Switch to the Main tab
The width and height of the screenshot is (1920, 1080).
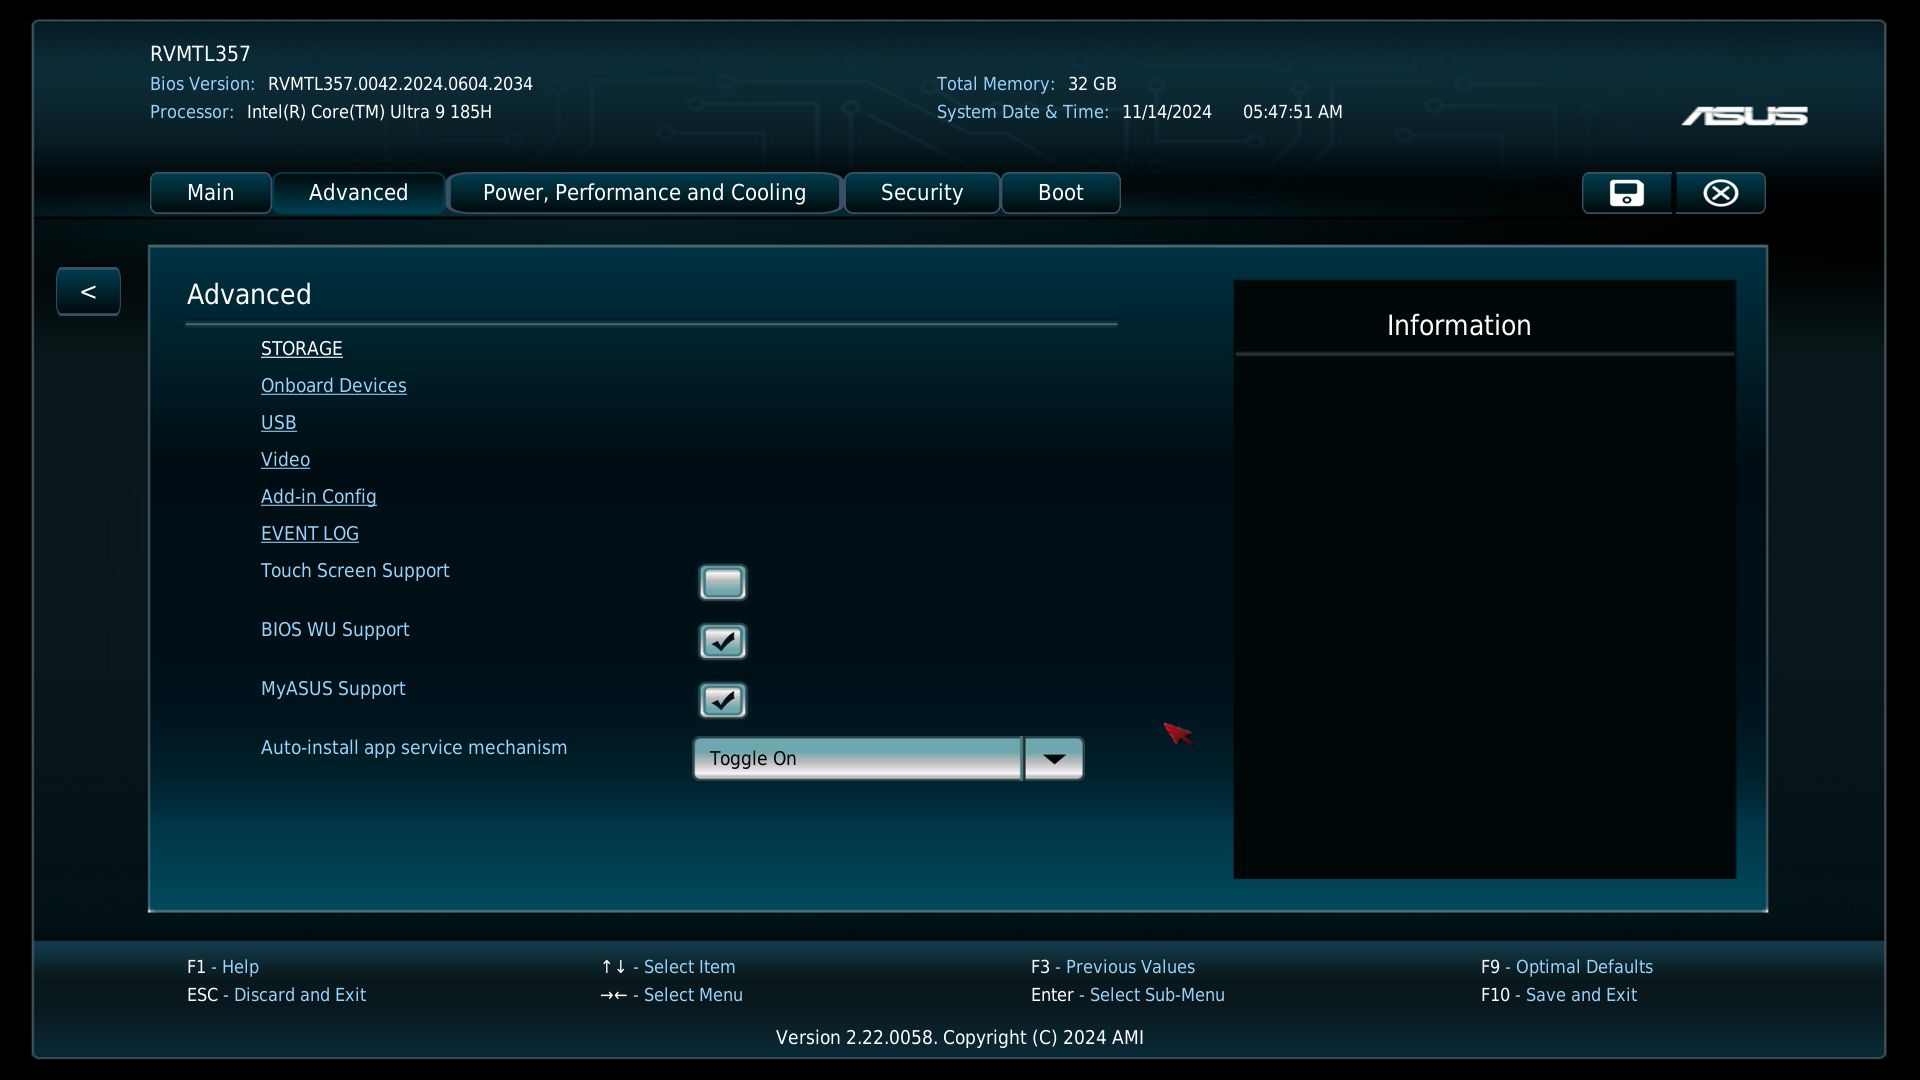210,193
